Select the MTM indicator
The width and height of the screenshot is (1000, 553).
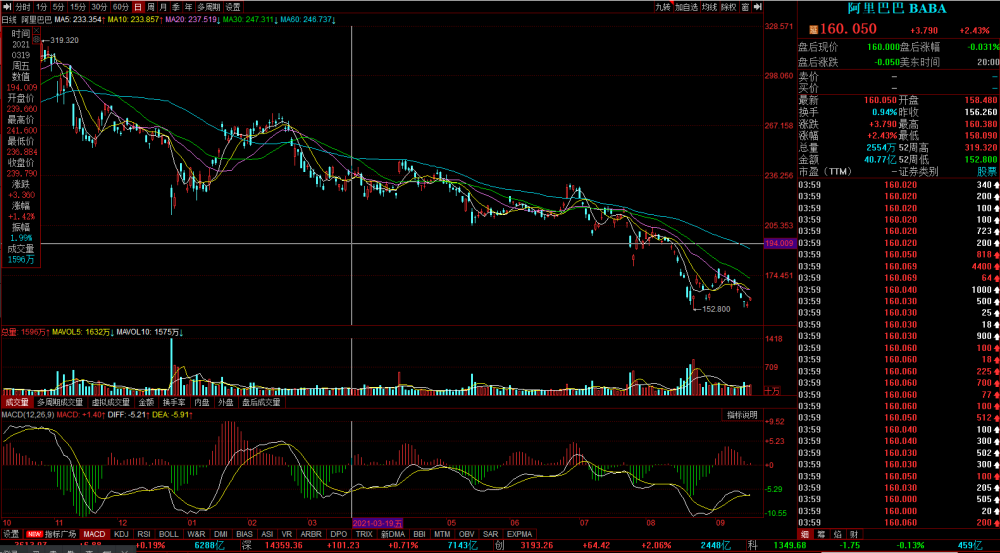[x=442, y=534]
